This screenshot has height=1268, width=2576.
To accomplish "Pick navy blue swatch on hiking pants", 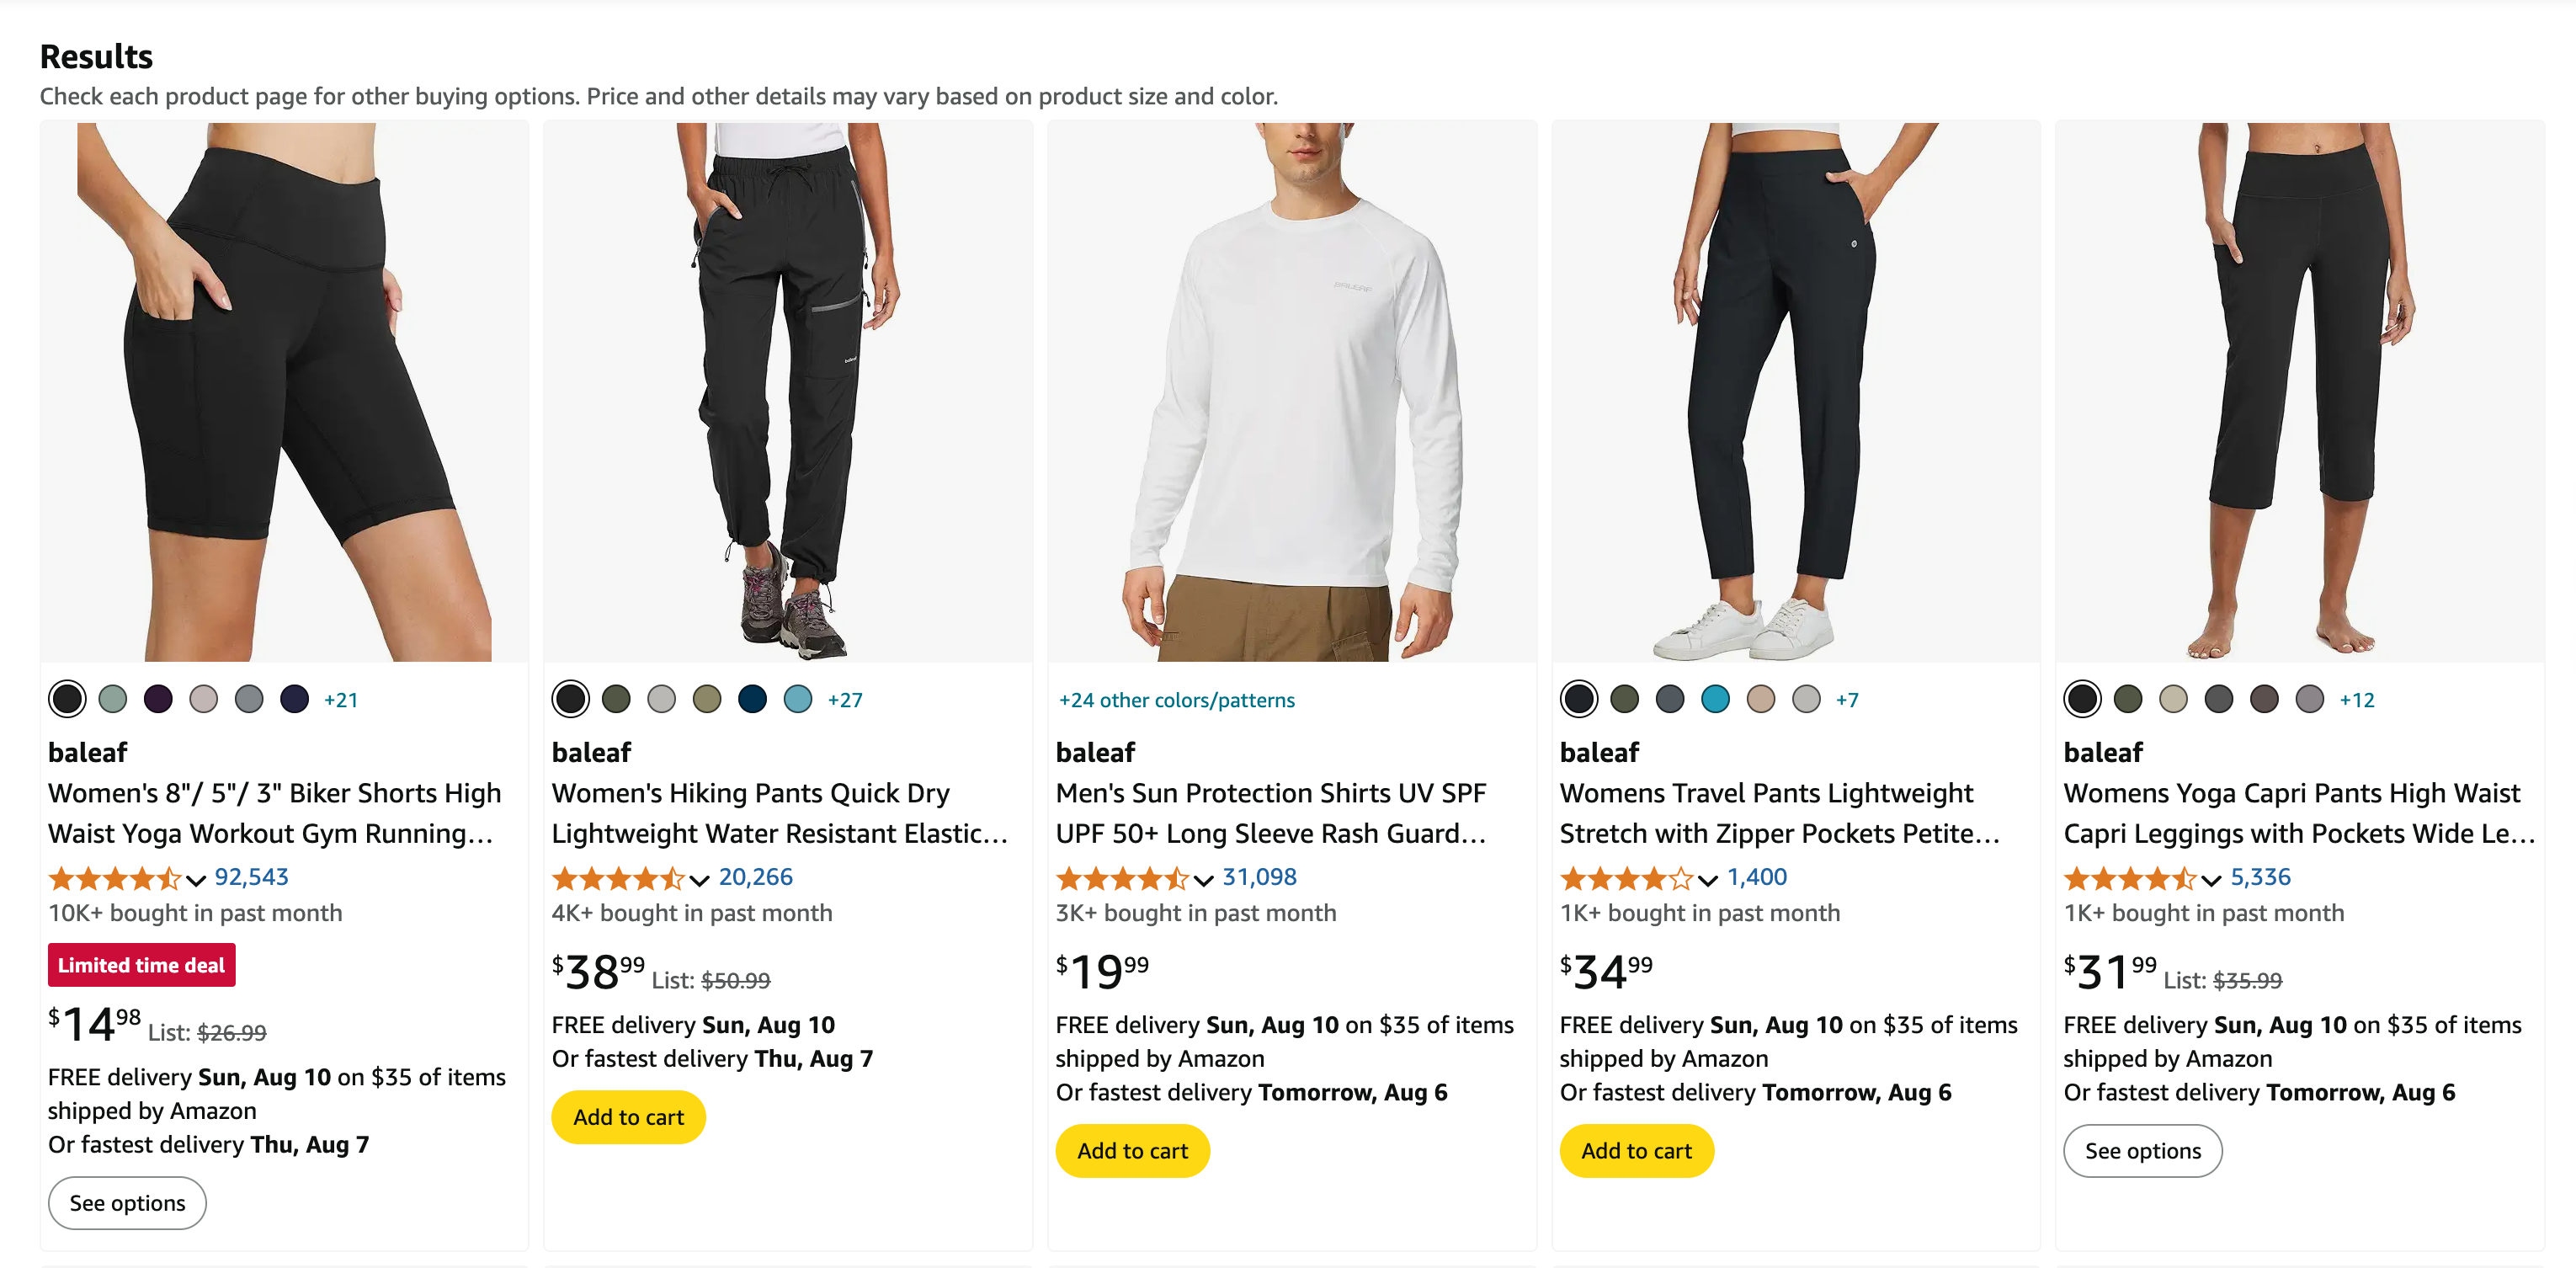I will 752,699.
